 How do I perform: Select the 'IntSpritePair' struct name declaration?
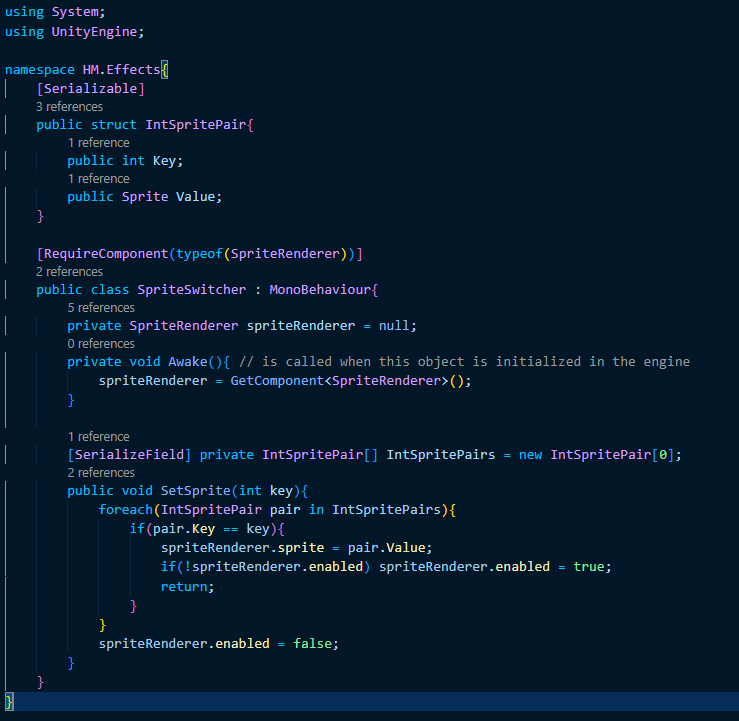click(x=196, y=125)
